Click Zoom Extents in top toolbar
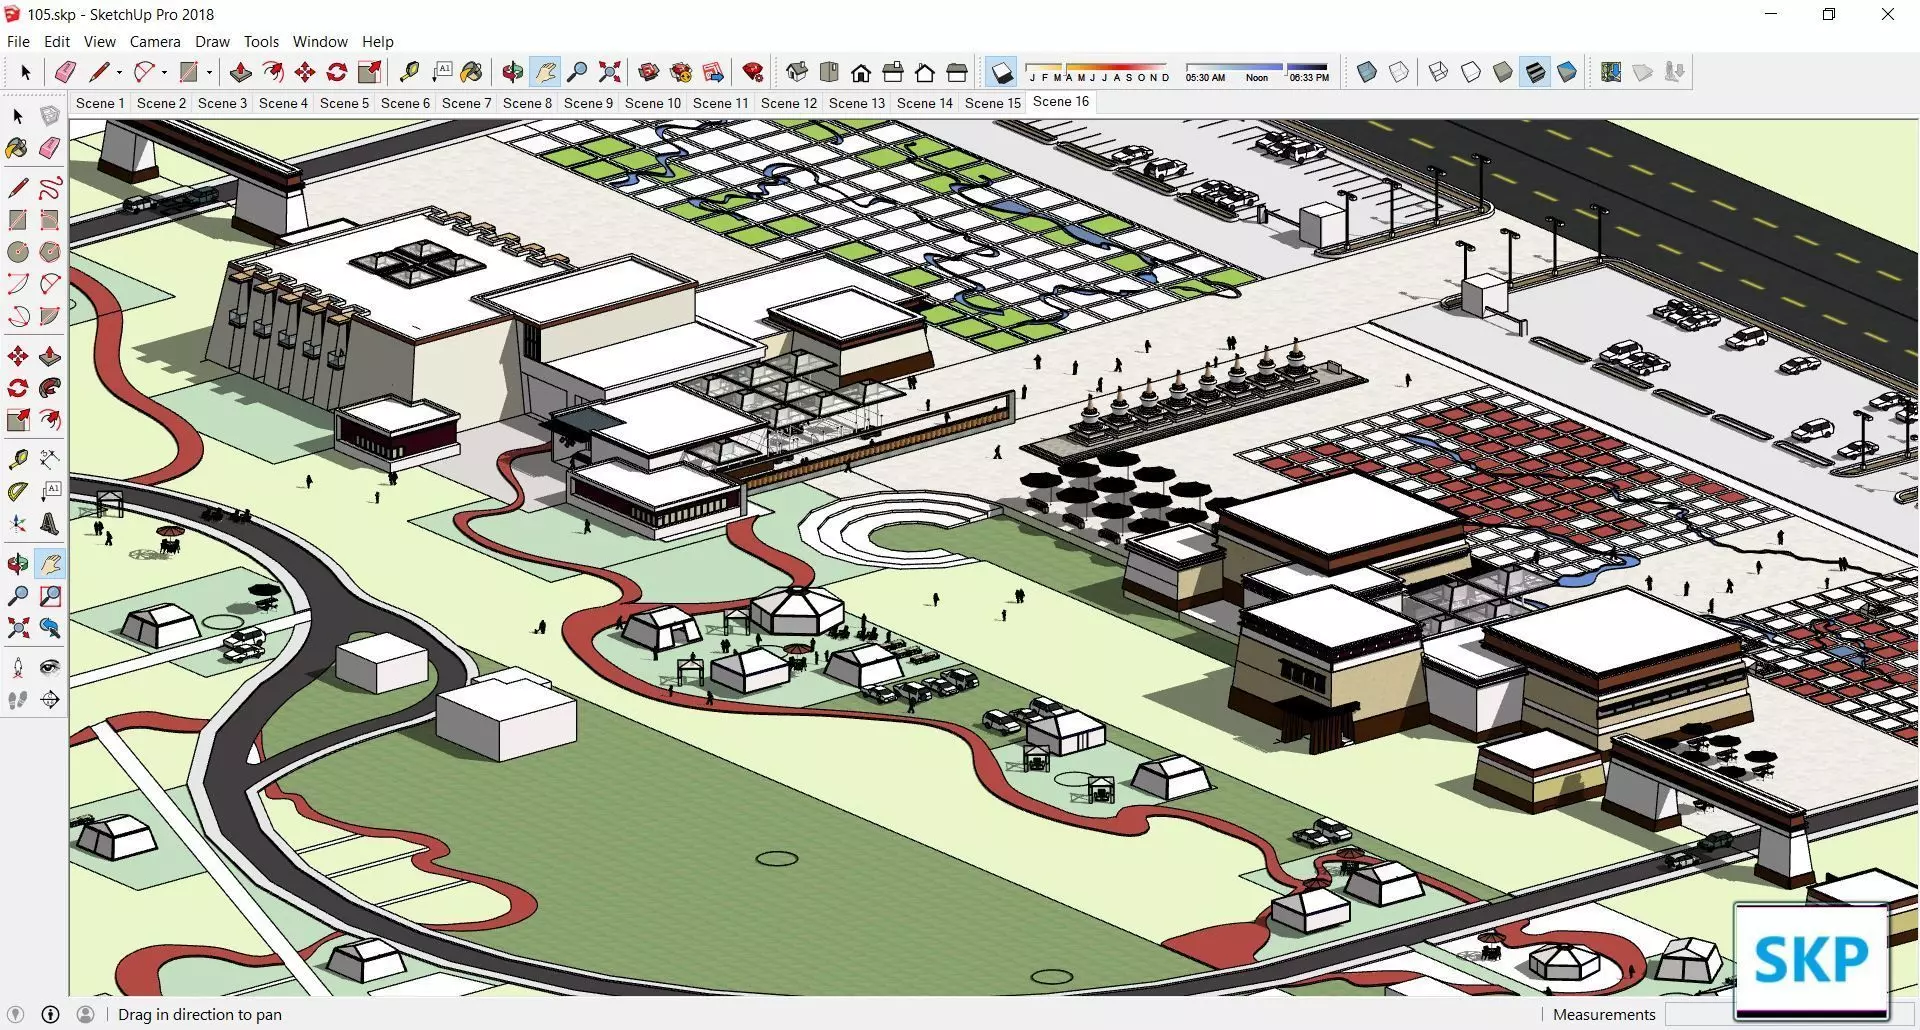 609,72
